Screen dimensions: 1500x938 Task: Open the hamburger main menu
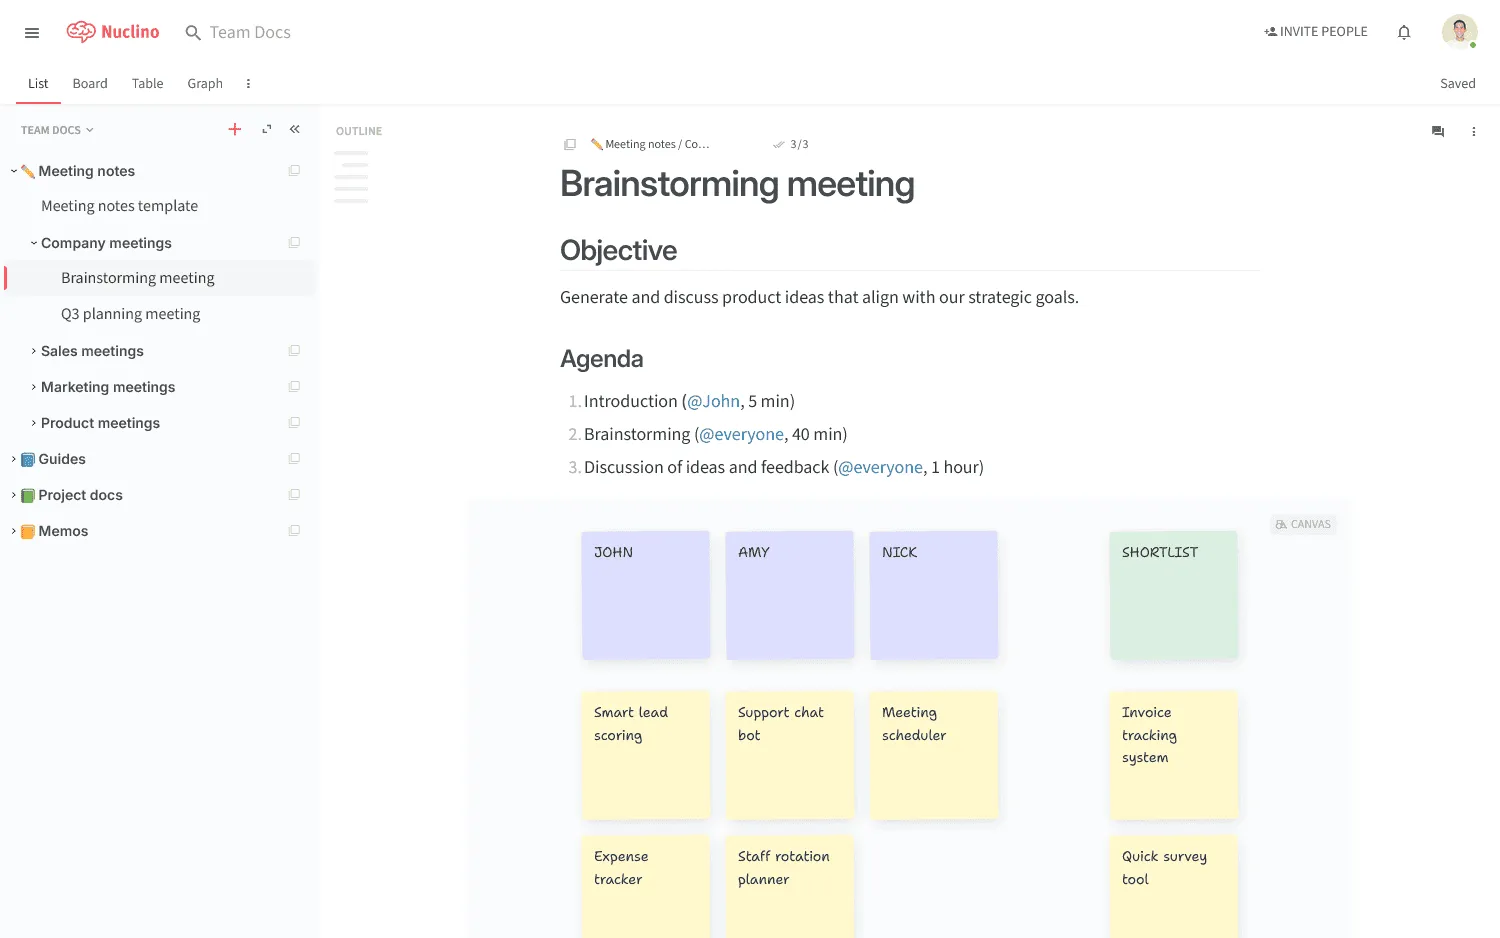(32, 33)
